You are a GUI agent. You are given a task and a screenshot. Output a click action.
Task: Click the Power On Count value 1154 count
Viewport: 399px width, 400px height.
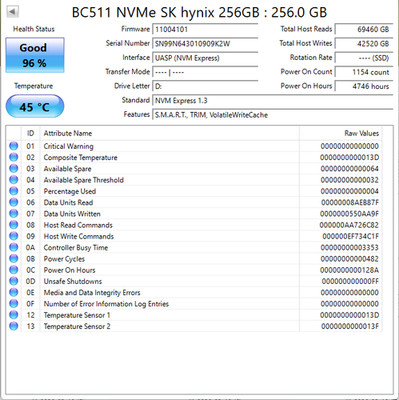[364, 72]
